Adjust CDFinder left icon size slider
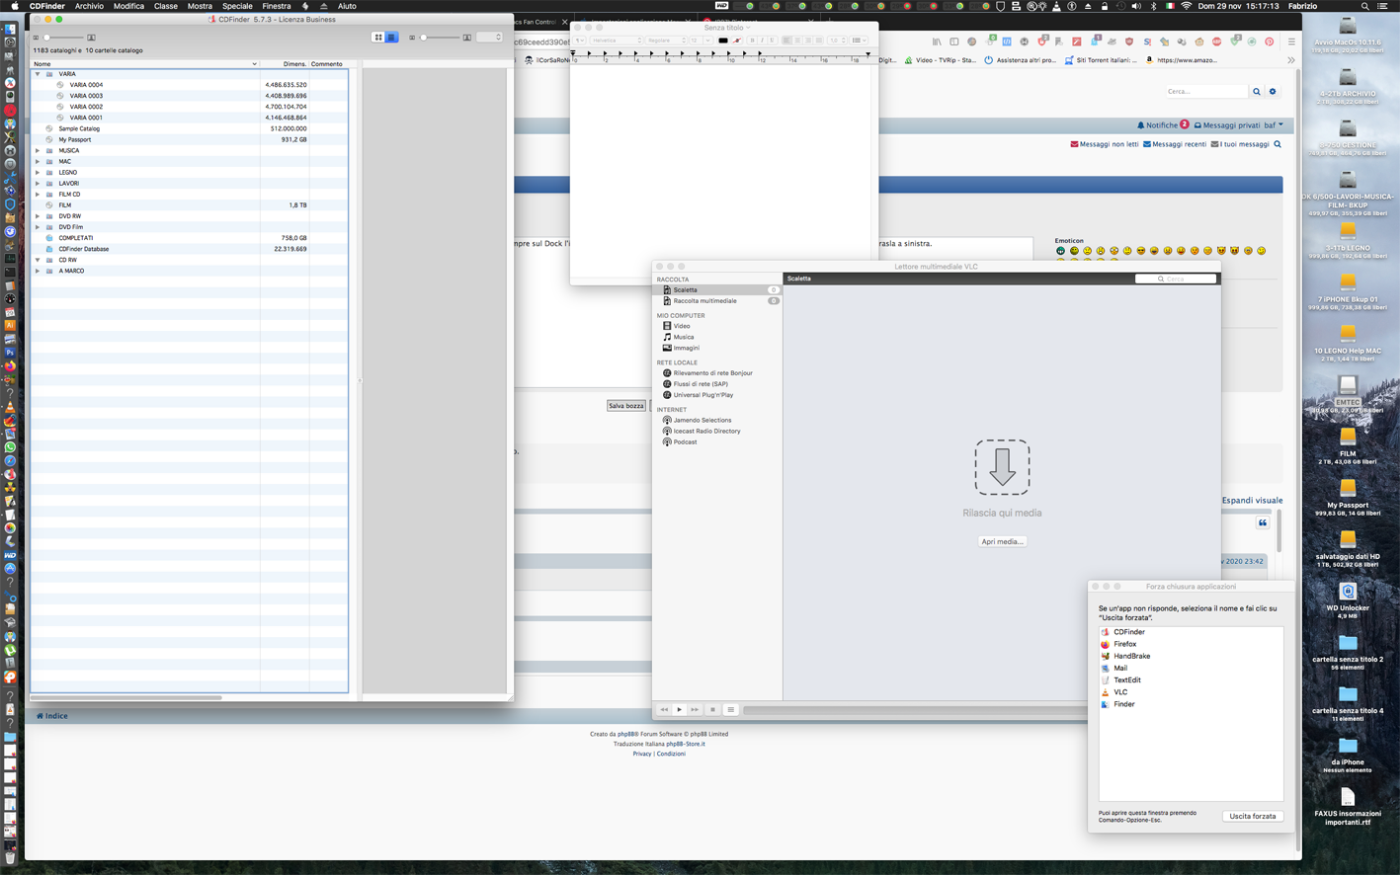The height and width of the screenshot is (875, 1400). coord(65,37)
